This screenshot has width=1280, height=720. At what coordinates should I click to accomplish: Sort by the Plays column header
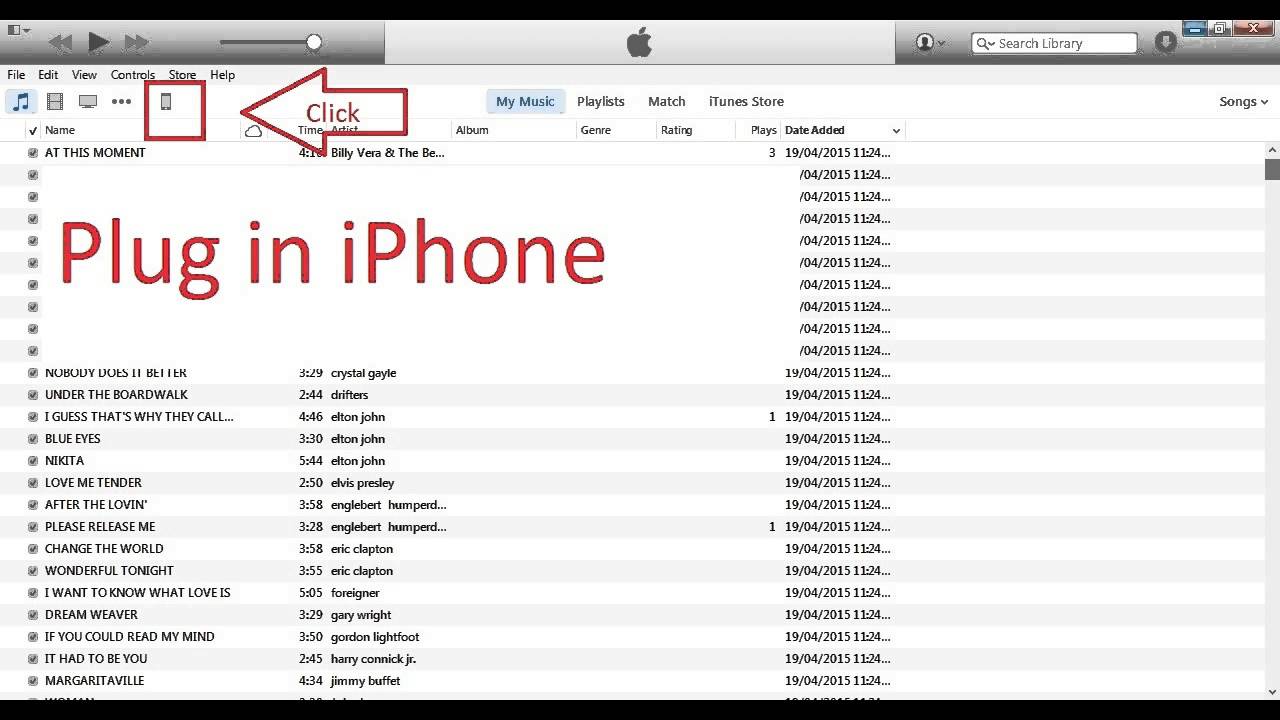[x=763, y=130]
